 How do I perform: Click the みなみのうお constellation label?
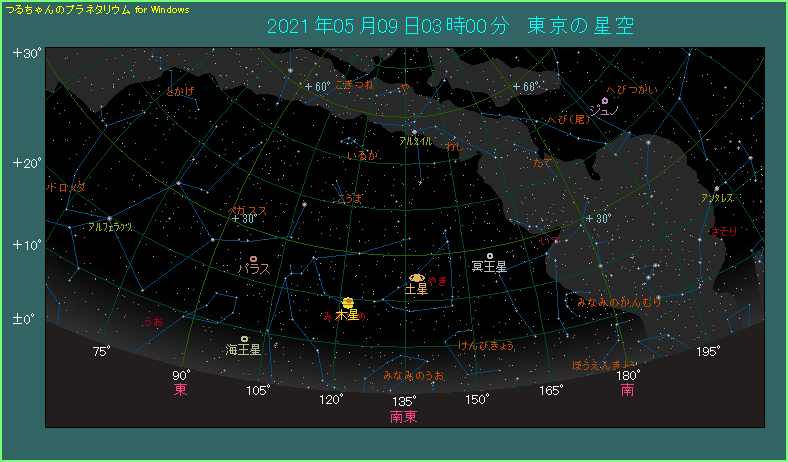tap(413, 375)
